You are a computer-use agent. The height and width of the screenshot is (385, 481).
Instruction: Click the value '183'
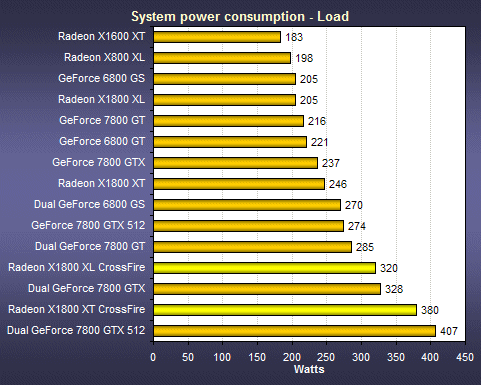(x=294, y=37)
